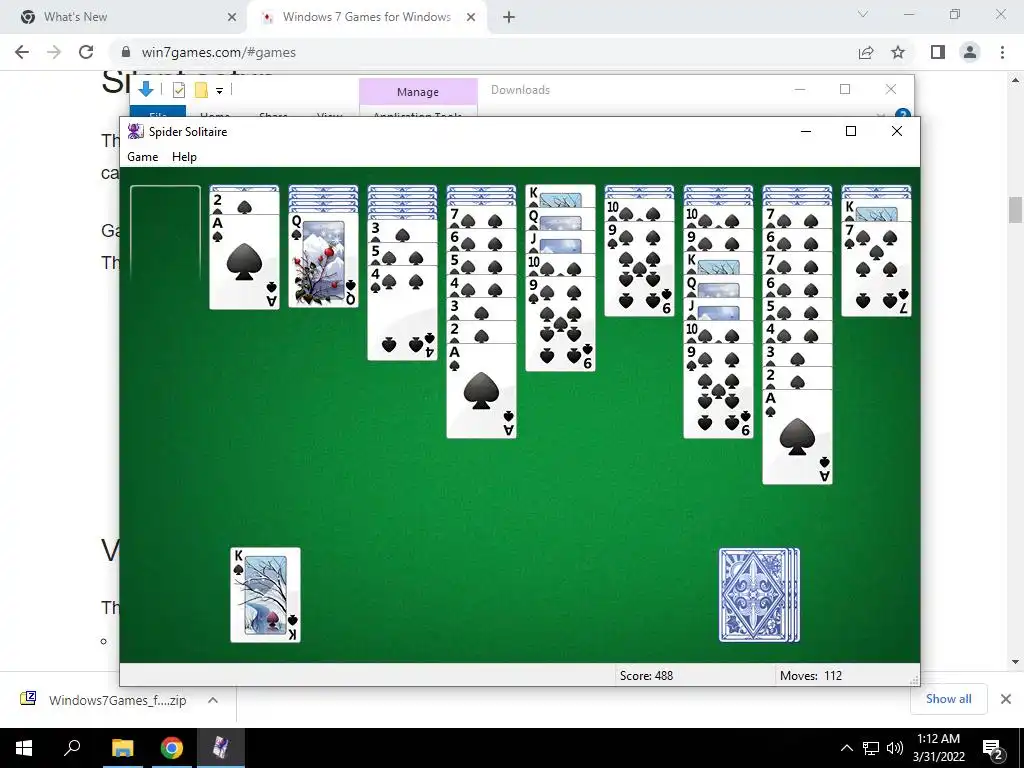
Task: Click the Spider Solitaire title bar icon
Action: tap(135, 131)
